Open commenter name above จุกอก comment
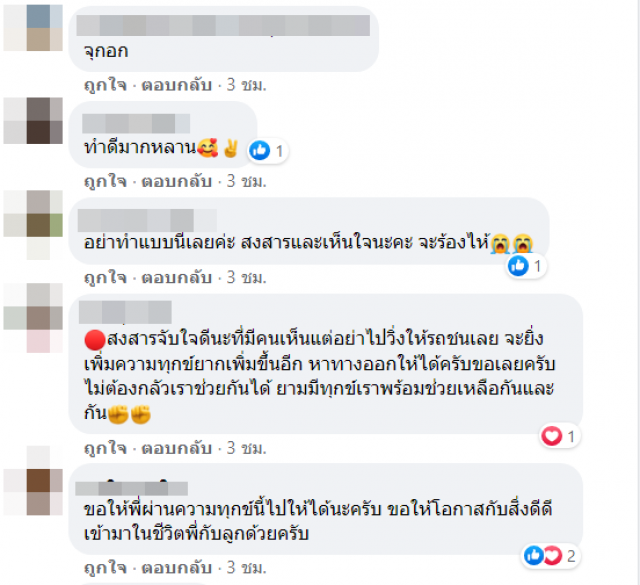 [x=223, y=25]
